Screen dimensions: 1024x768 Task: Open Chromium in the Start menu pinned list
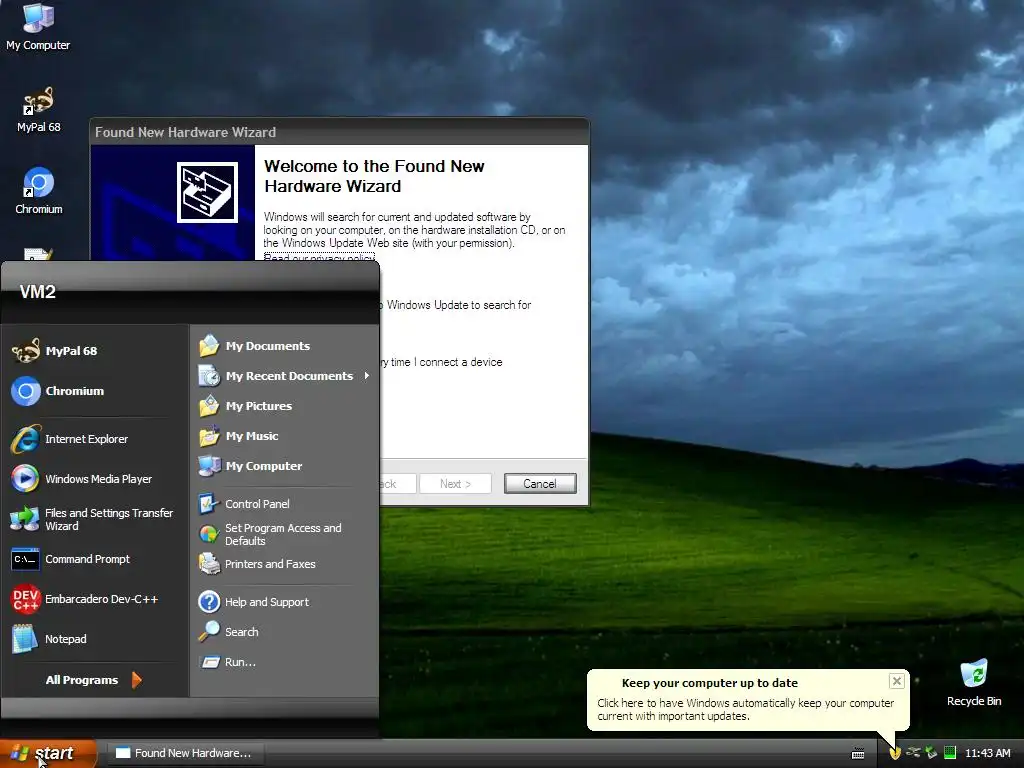coord(95,391)
